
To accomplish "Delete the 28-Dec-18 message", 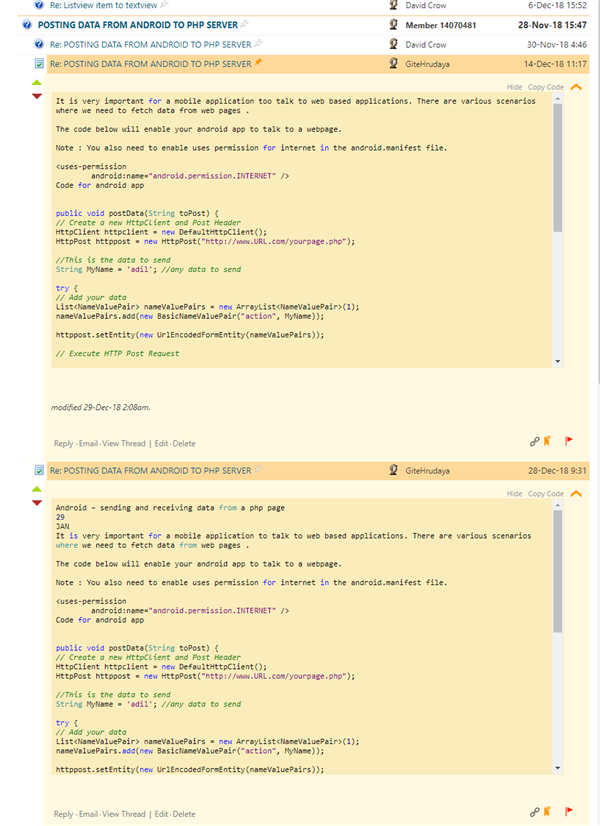I will 184,814.
